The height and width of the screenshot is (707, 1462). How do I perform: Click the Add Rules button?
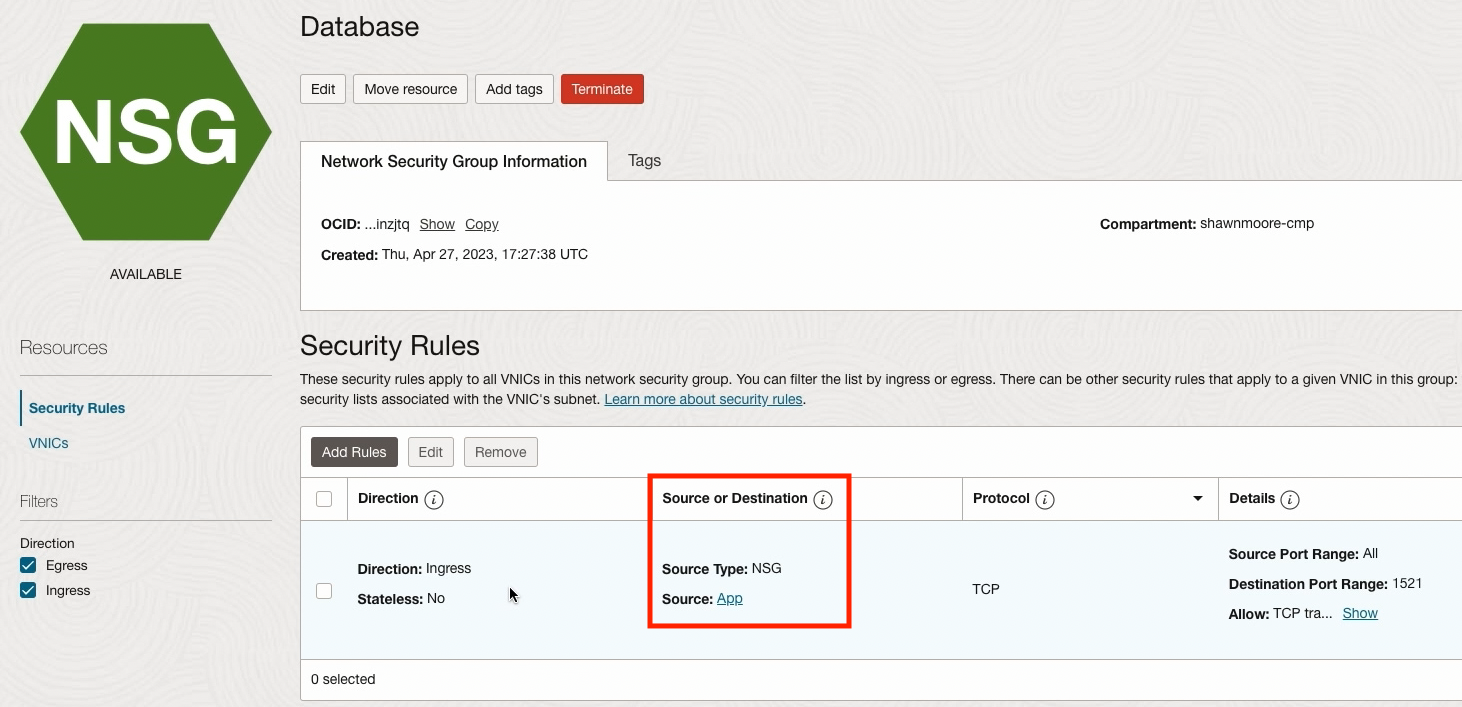point(354,452)
